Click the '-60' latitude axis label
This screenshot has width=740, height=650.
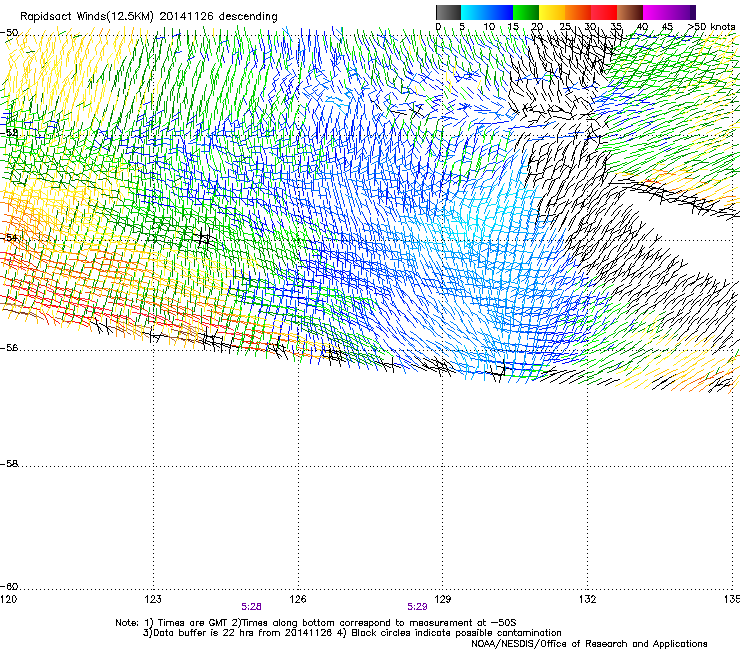pyautogui.click(x=9, y=587)
